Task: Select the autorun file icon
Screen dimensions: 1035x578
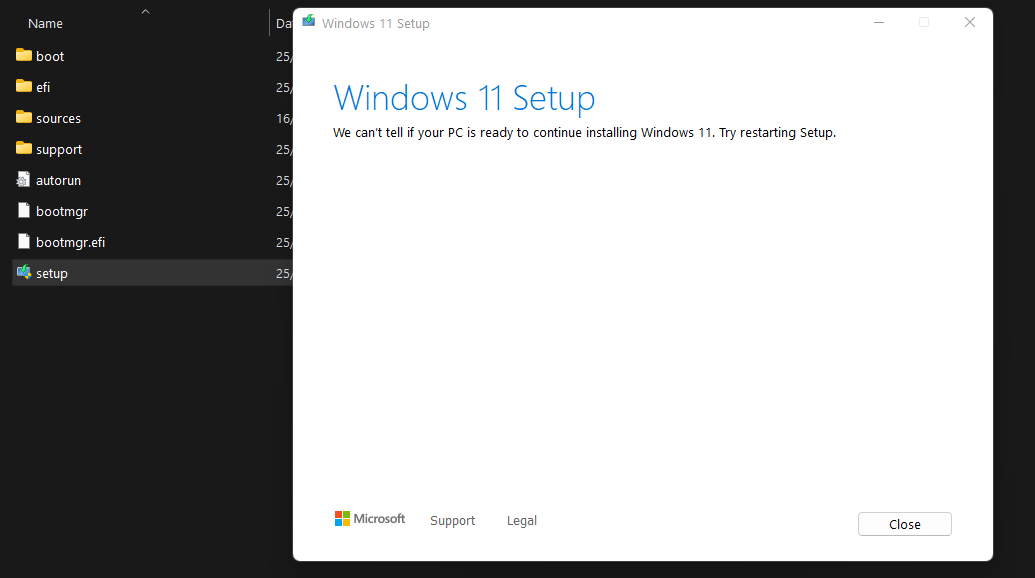Action: pos(24,179)
